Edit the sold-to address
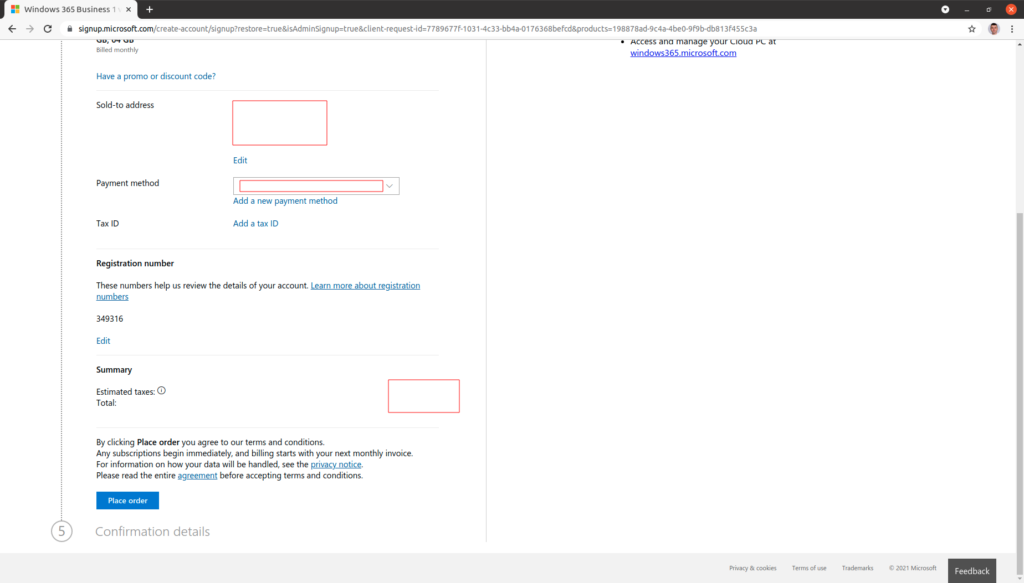The image size is (1024, 583). [240, 160]
